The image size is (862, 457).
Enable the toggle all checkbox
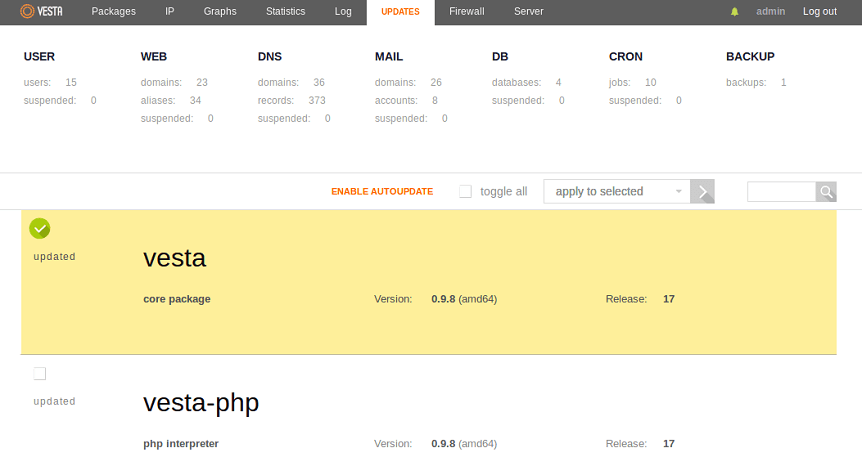(466, 192)
